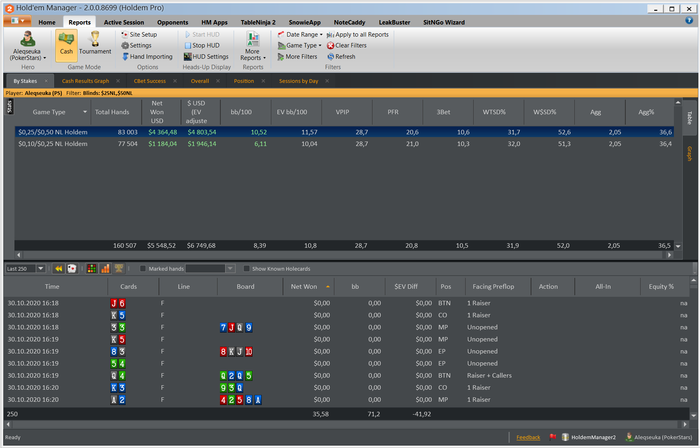Open the Marked hands dropdown list
The height and width of the screenshot is (448, 700).
point(230,269)
